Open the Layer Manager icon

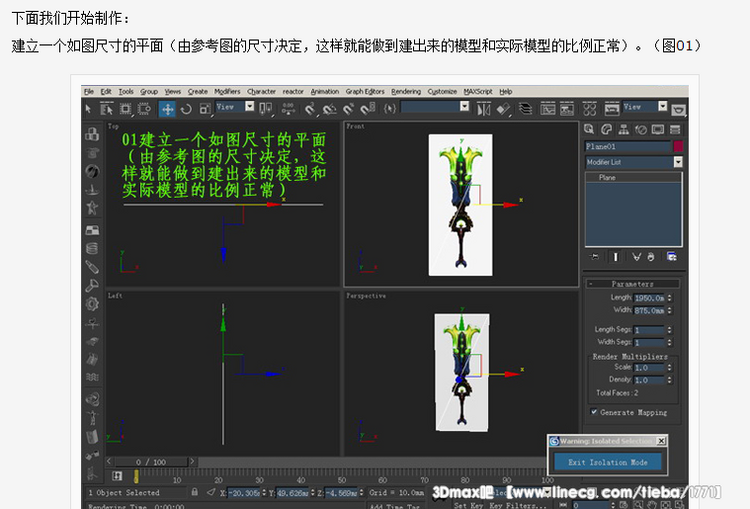coord(525,109)
